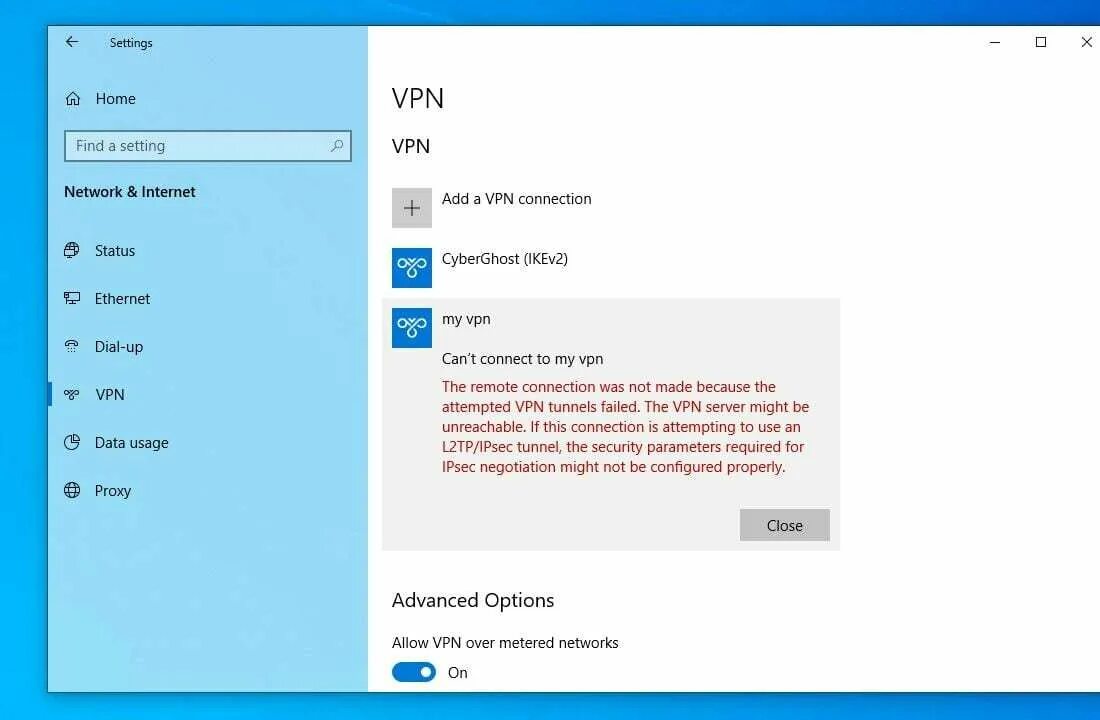Focus the Find a setting search box
This screenshot has height=720, width=1100.
click(x=208, y=146)
